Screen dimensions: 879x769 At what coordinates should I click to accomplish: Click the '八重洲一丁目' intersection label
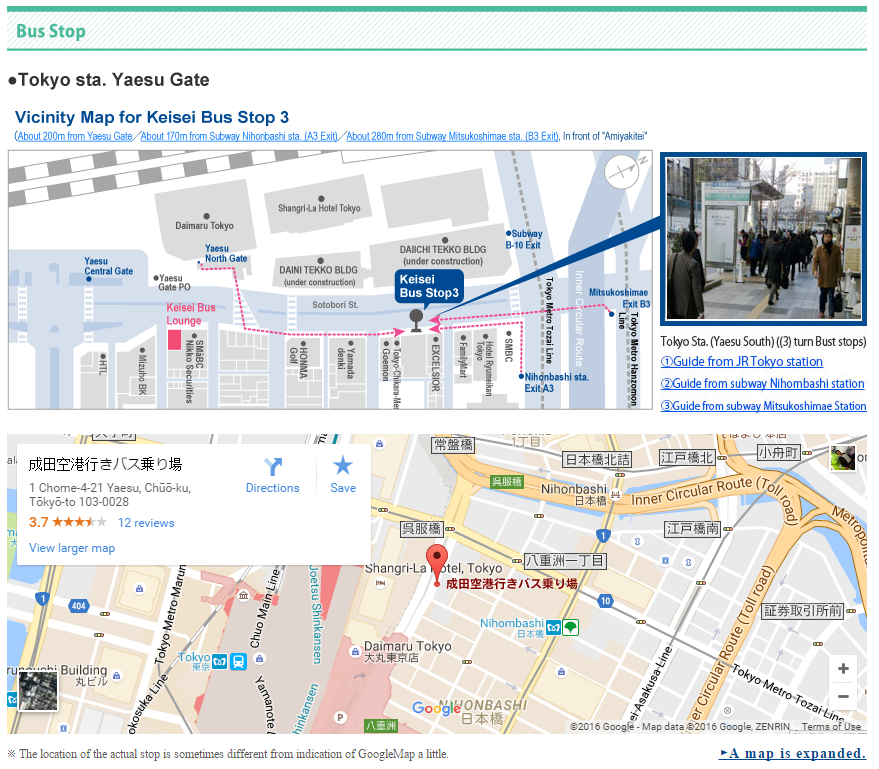[565, 560]
